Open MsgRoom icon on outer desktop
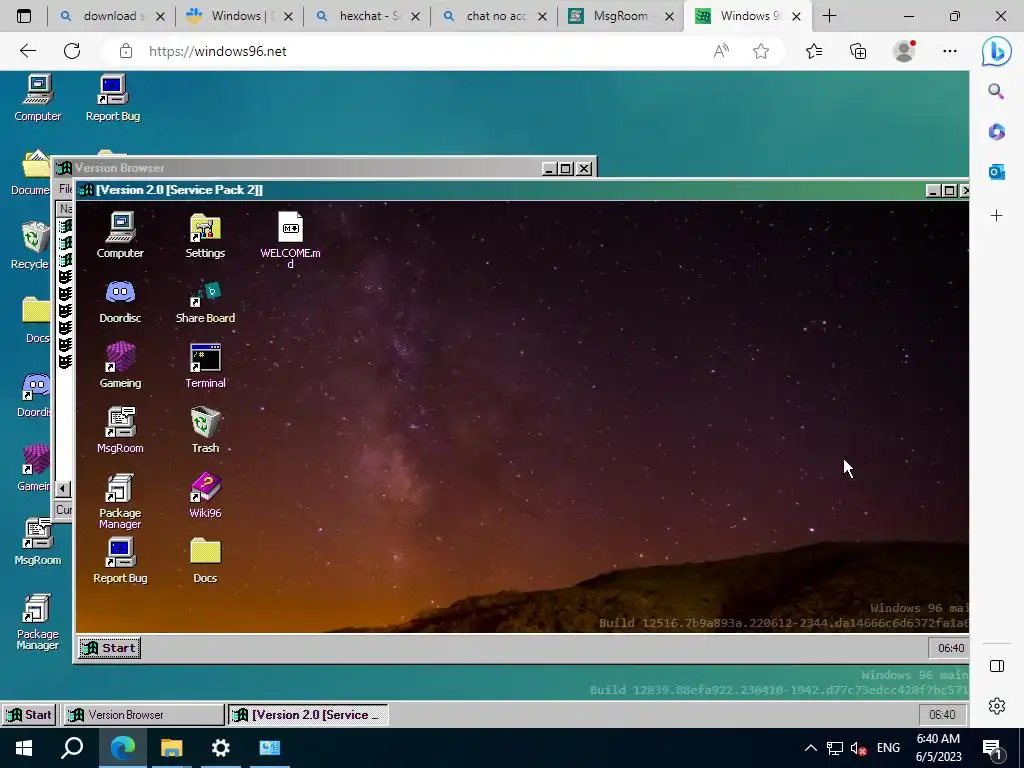 click(x=37, y=541)
